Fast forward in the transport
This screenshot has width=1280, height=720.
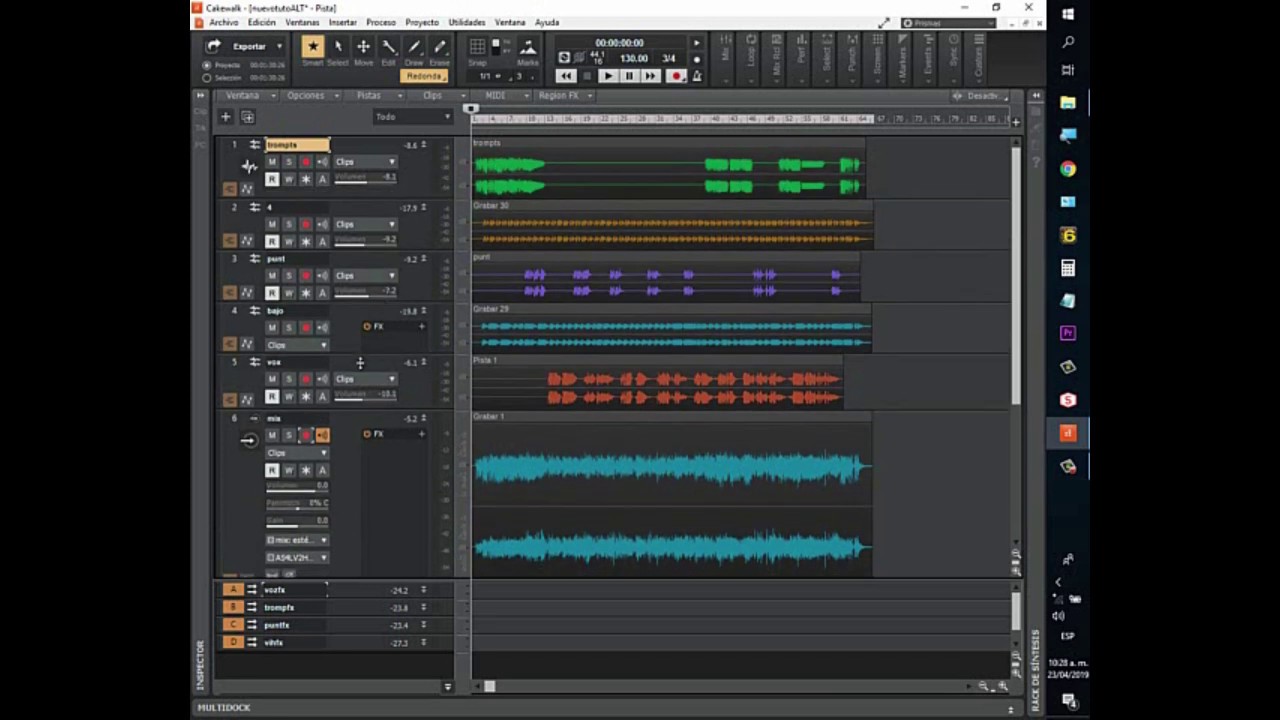click(x=651, y=76)
